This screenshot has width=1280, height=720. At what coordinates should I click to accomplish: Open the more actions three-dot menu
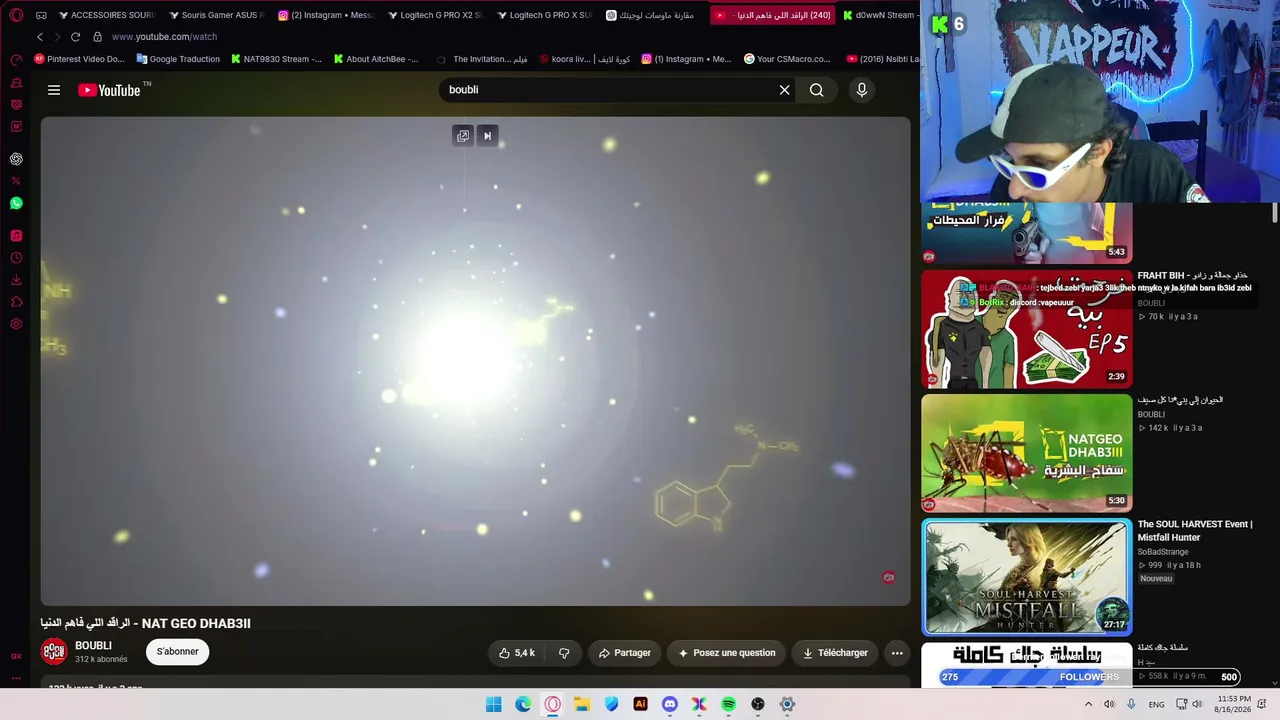(x=897, y=653)
